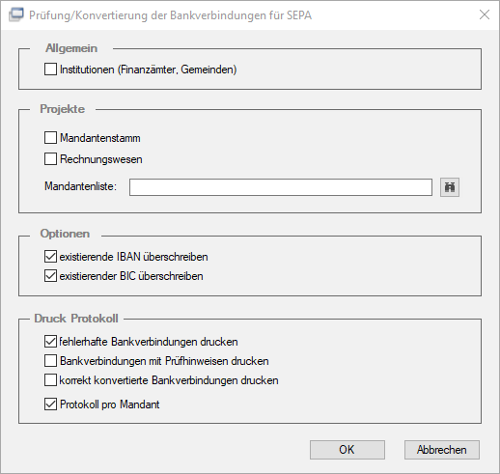Image resolution: width=500 pixels, height=474 pixels.
Task: Click the Optionen group heading
Action: [65, 233]
